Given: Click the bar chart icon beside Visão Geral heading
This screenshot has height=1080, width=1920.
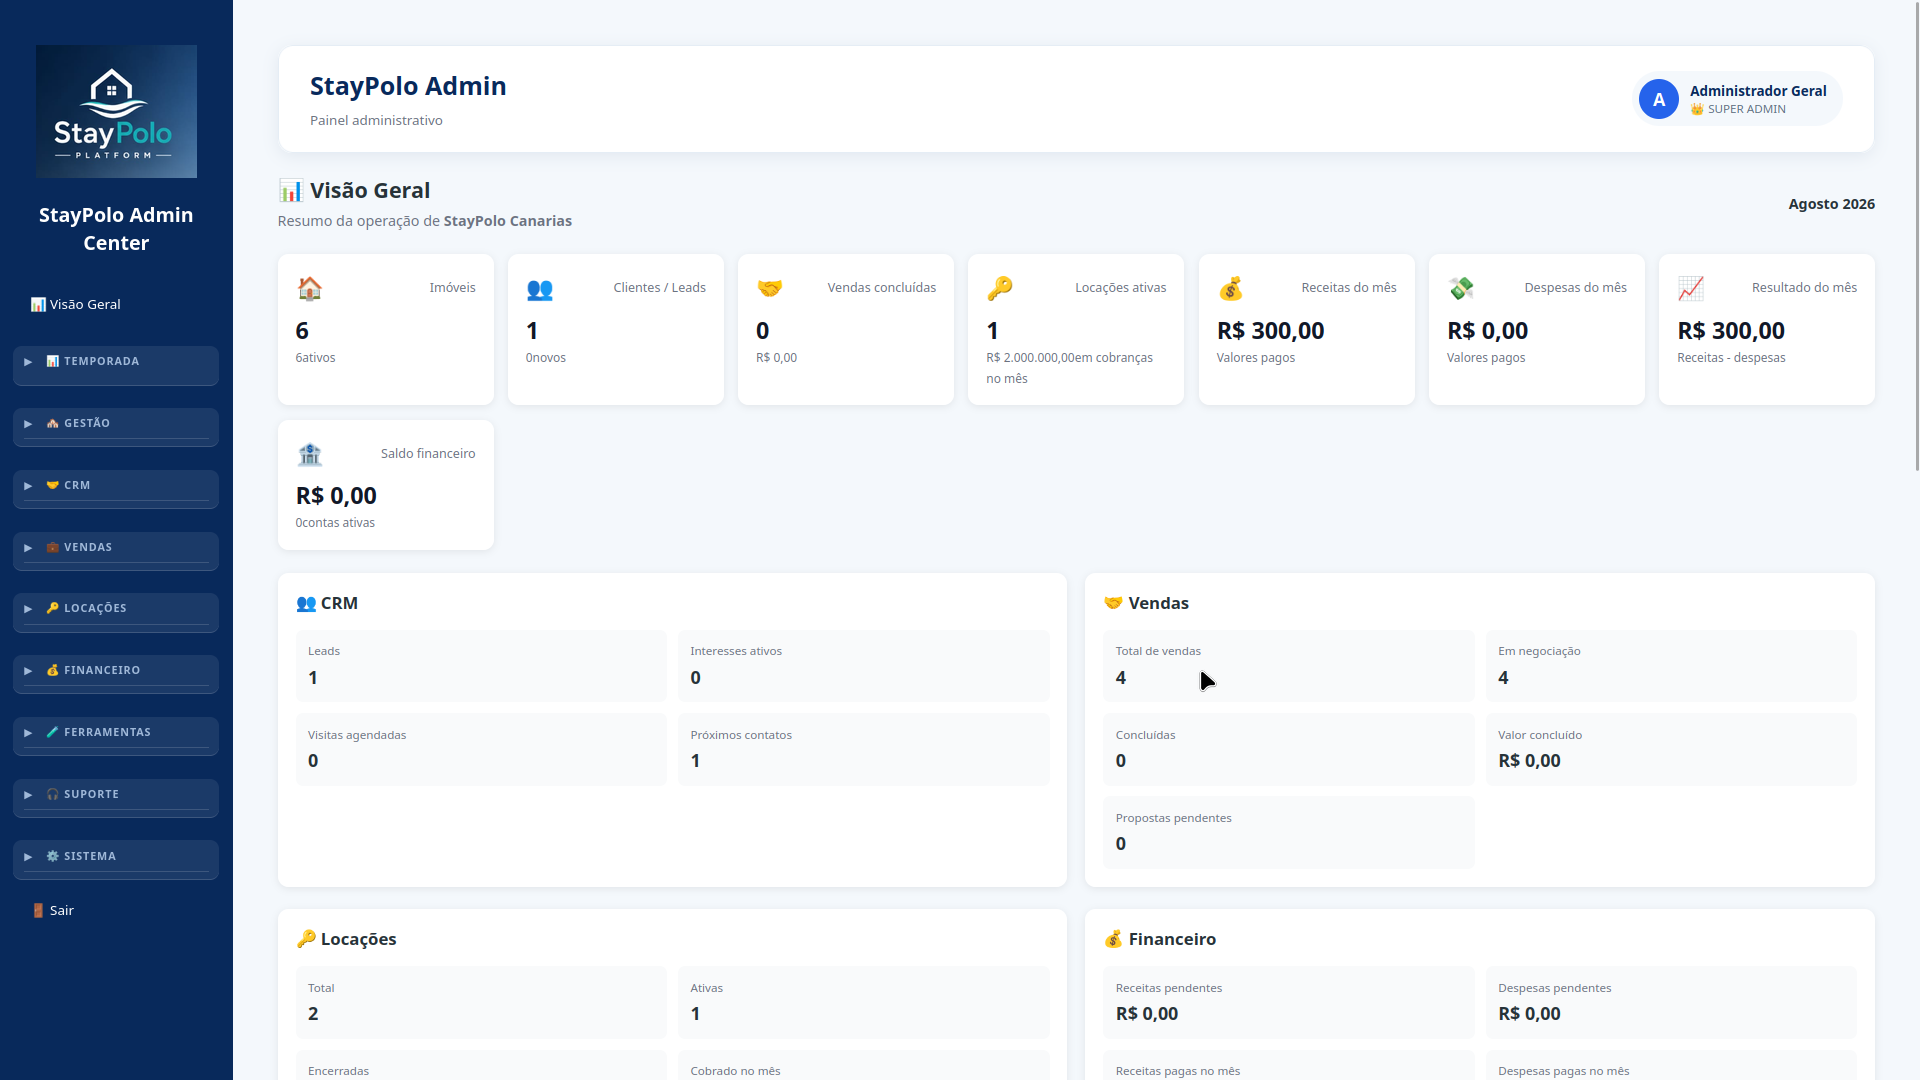Looking at the screenshot, I should (291, 191).
